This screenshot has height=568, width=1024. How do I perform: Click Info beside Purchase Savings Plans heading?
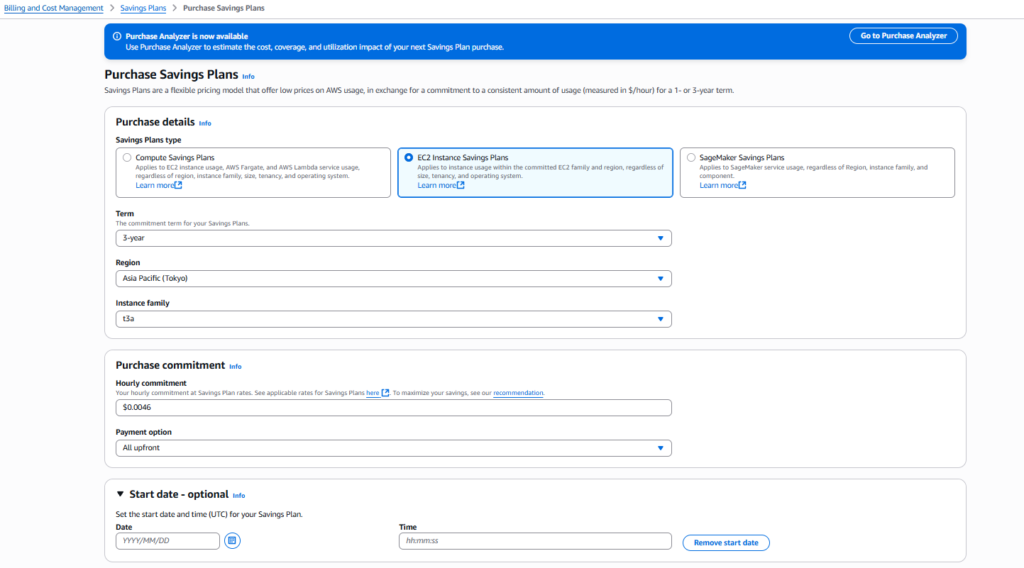[248, 76]
